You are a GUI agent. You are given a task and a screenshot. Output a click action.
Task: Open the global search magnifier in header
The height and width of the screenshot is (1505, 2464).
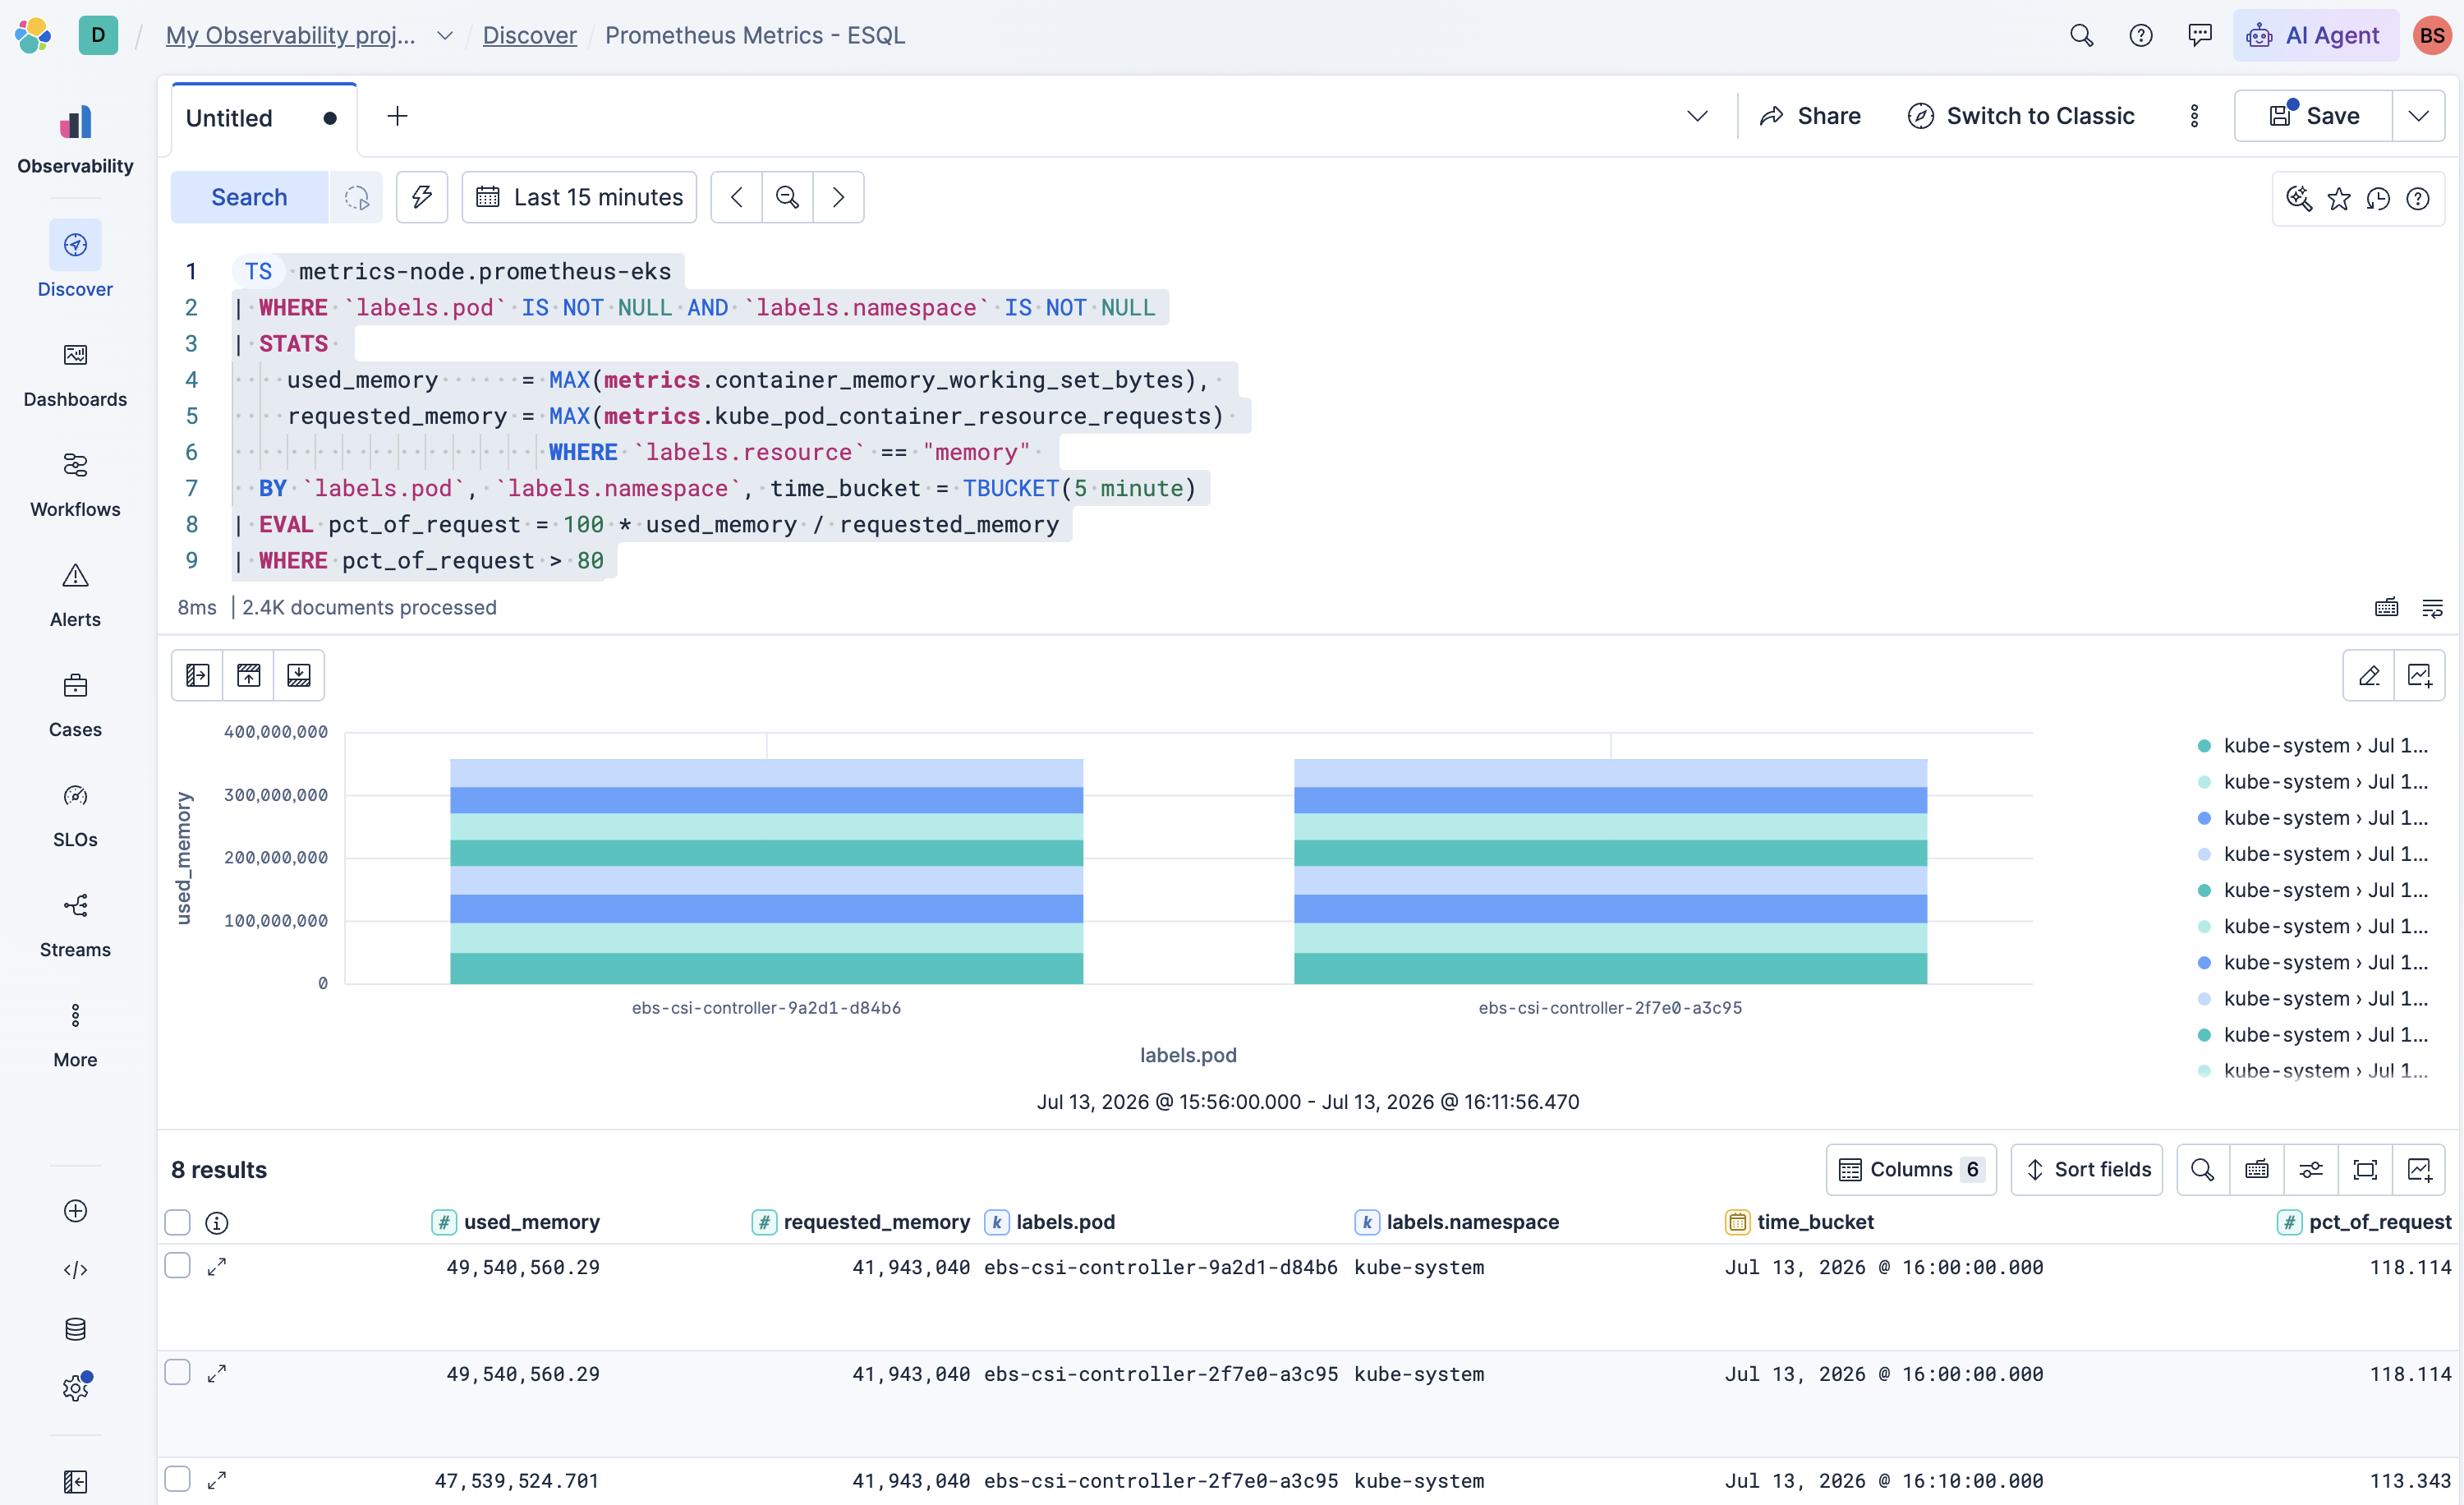click(x=2081, y=35)
